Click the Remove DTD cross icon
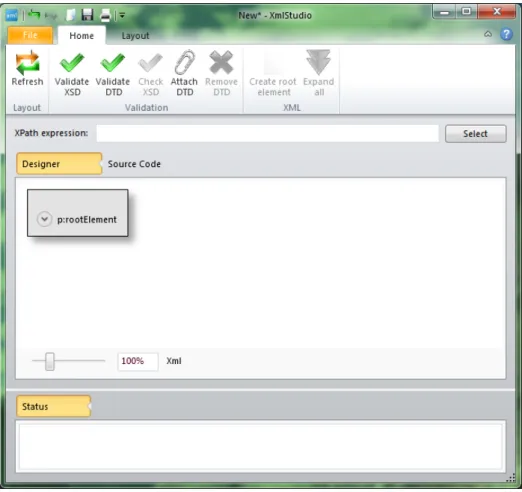 pos(221,62)
